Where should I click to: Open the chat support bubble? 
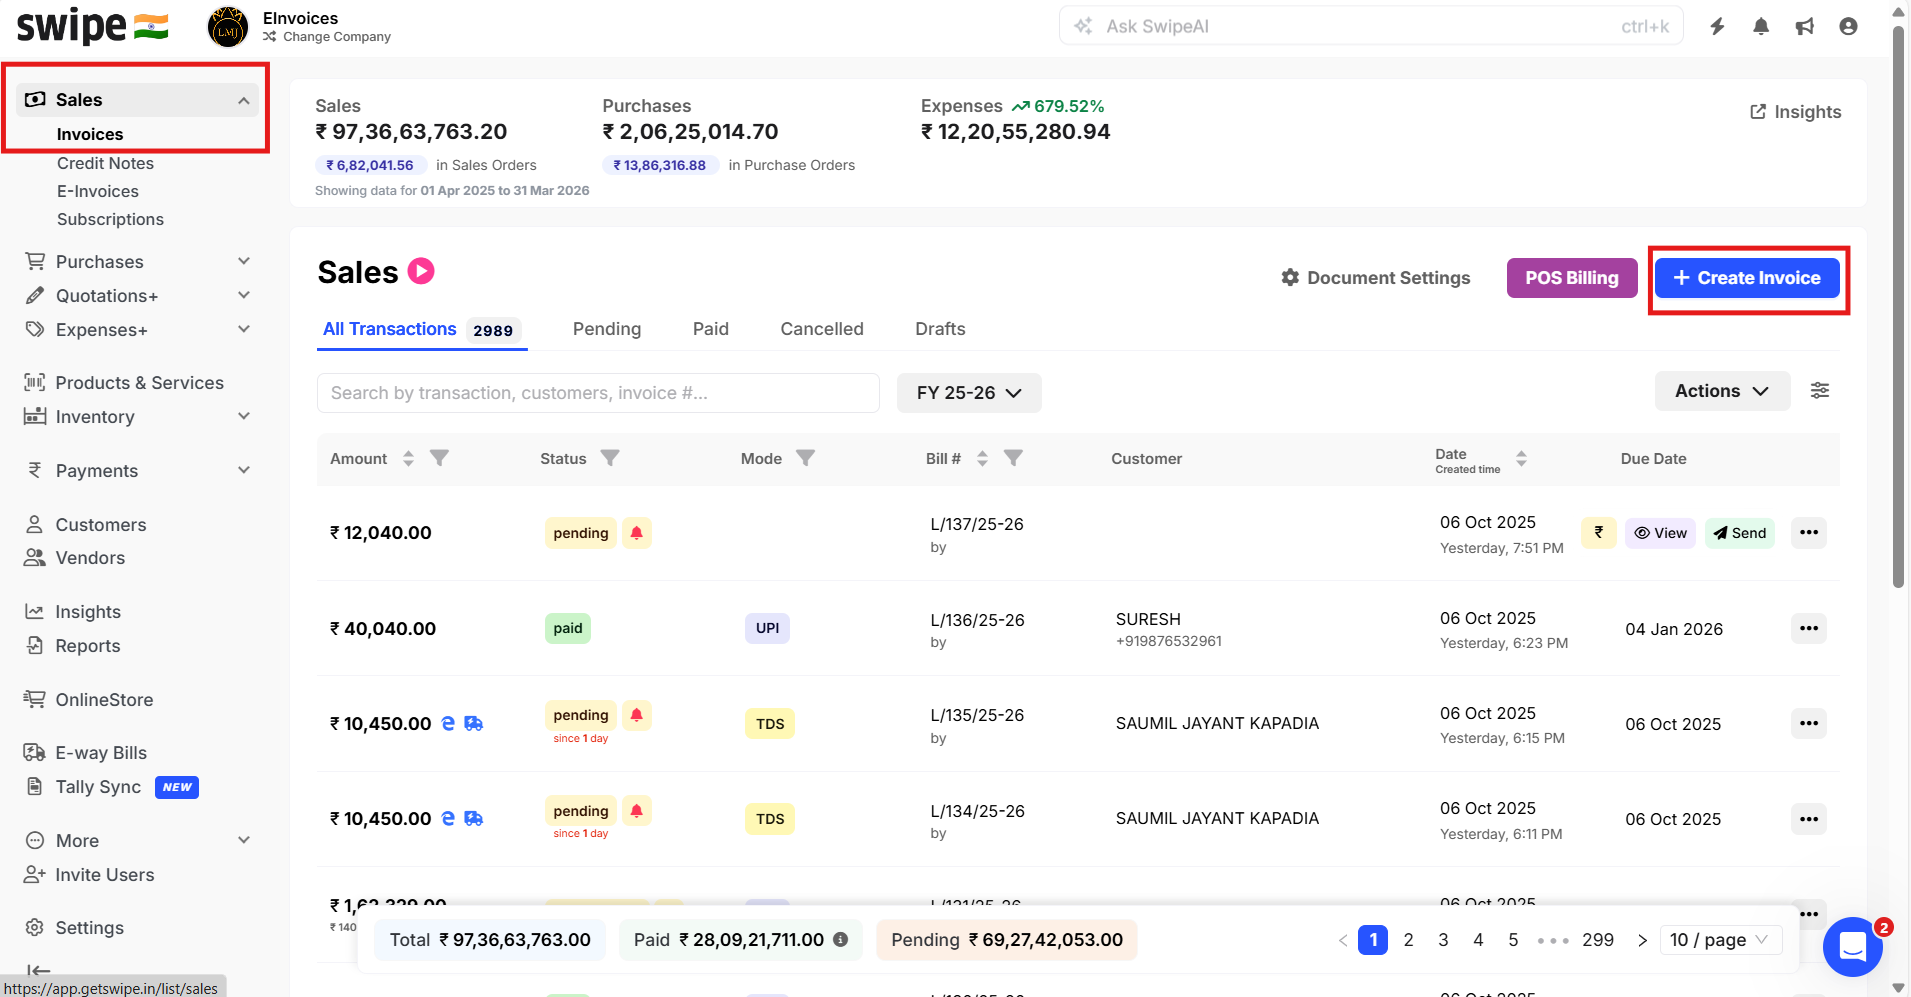pos(1852,946)
